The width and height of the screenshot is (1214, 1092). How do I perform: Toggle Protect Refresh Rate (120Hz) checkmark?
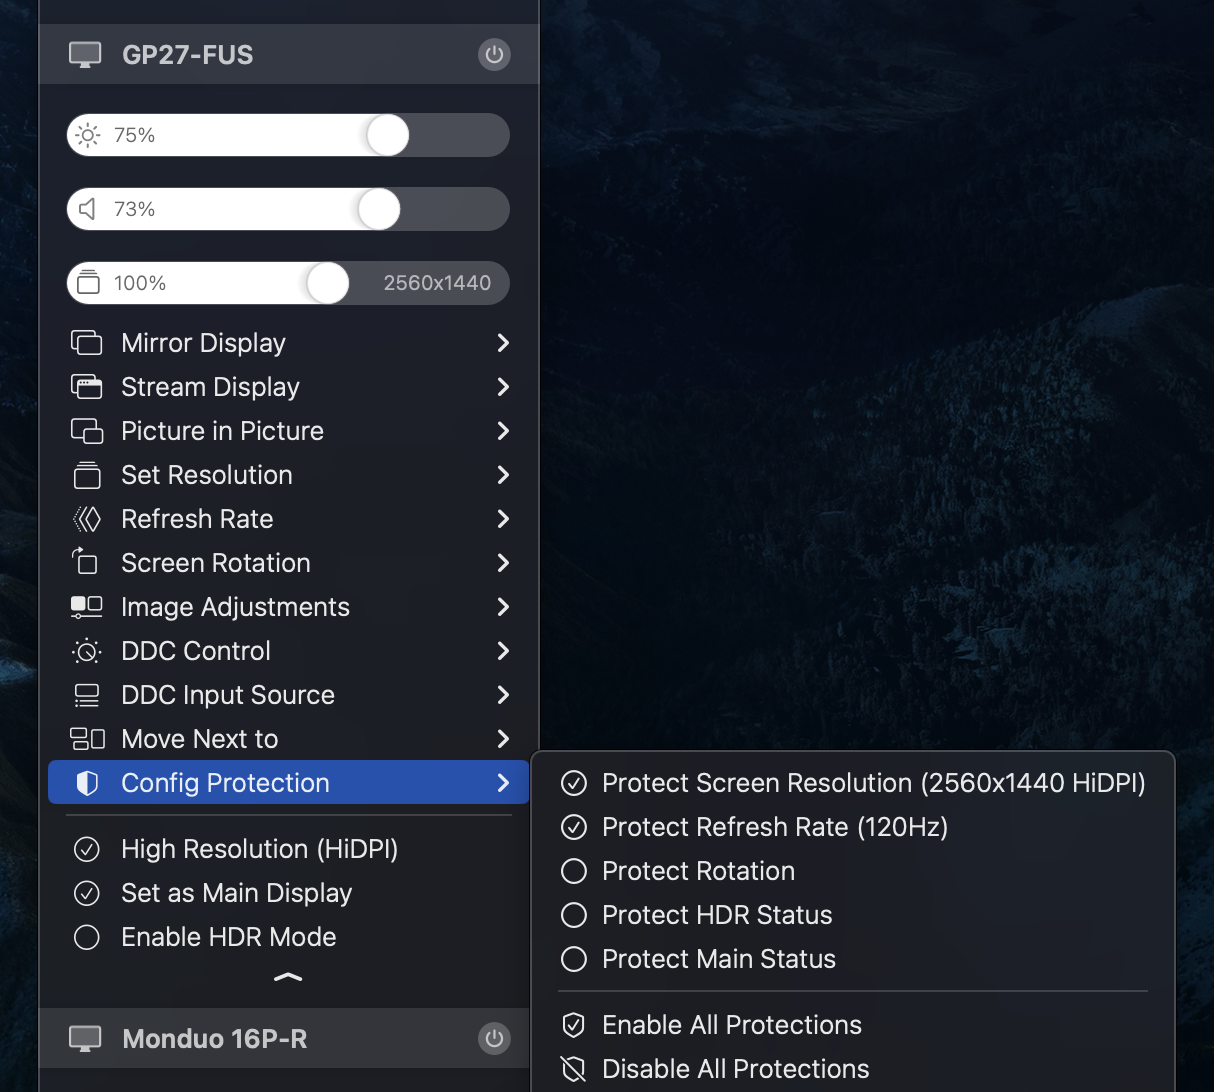pos(573,827)
